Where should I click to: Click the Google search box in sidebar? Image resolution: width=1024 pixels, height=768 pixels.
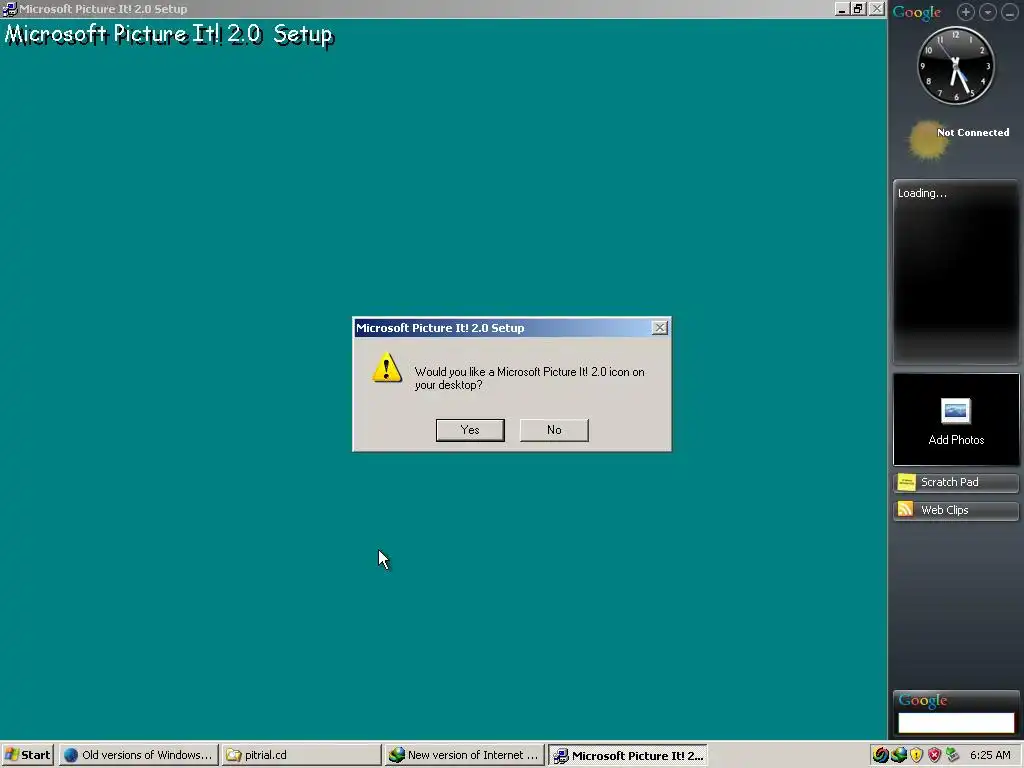click(955, 723)
